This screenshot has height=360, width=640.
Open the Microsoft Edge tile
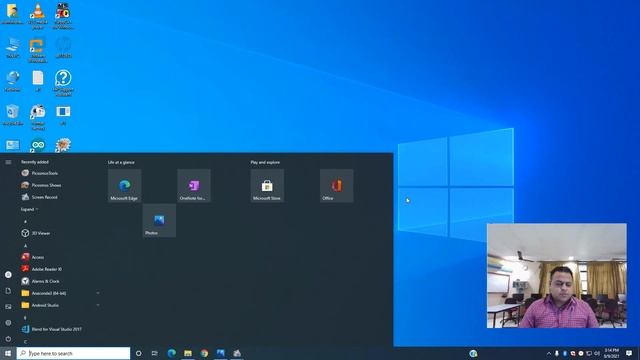[124, 186]
